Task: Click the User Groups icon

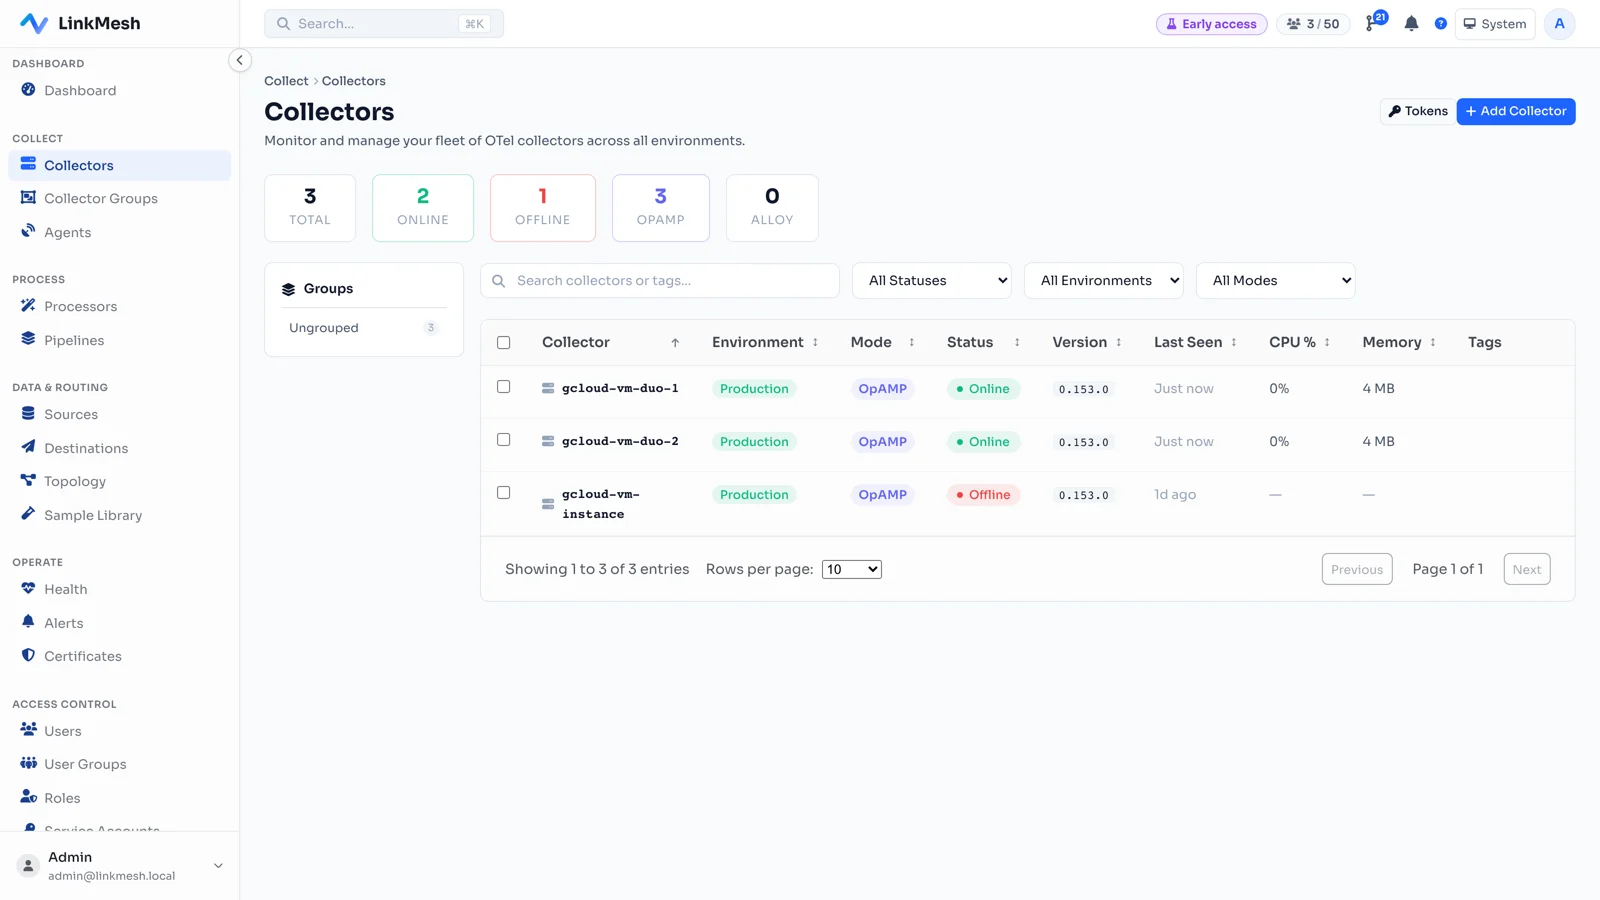Action: pyautogui.click(x=28, y=764)
